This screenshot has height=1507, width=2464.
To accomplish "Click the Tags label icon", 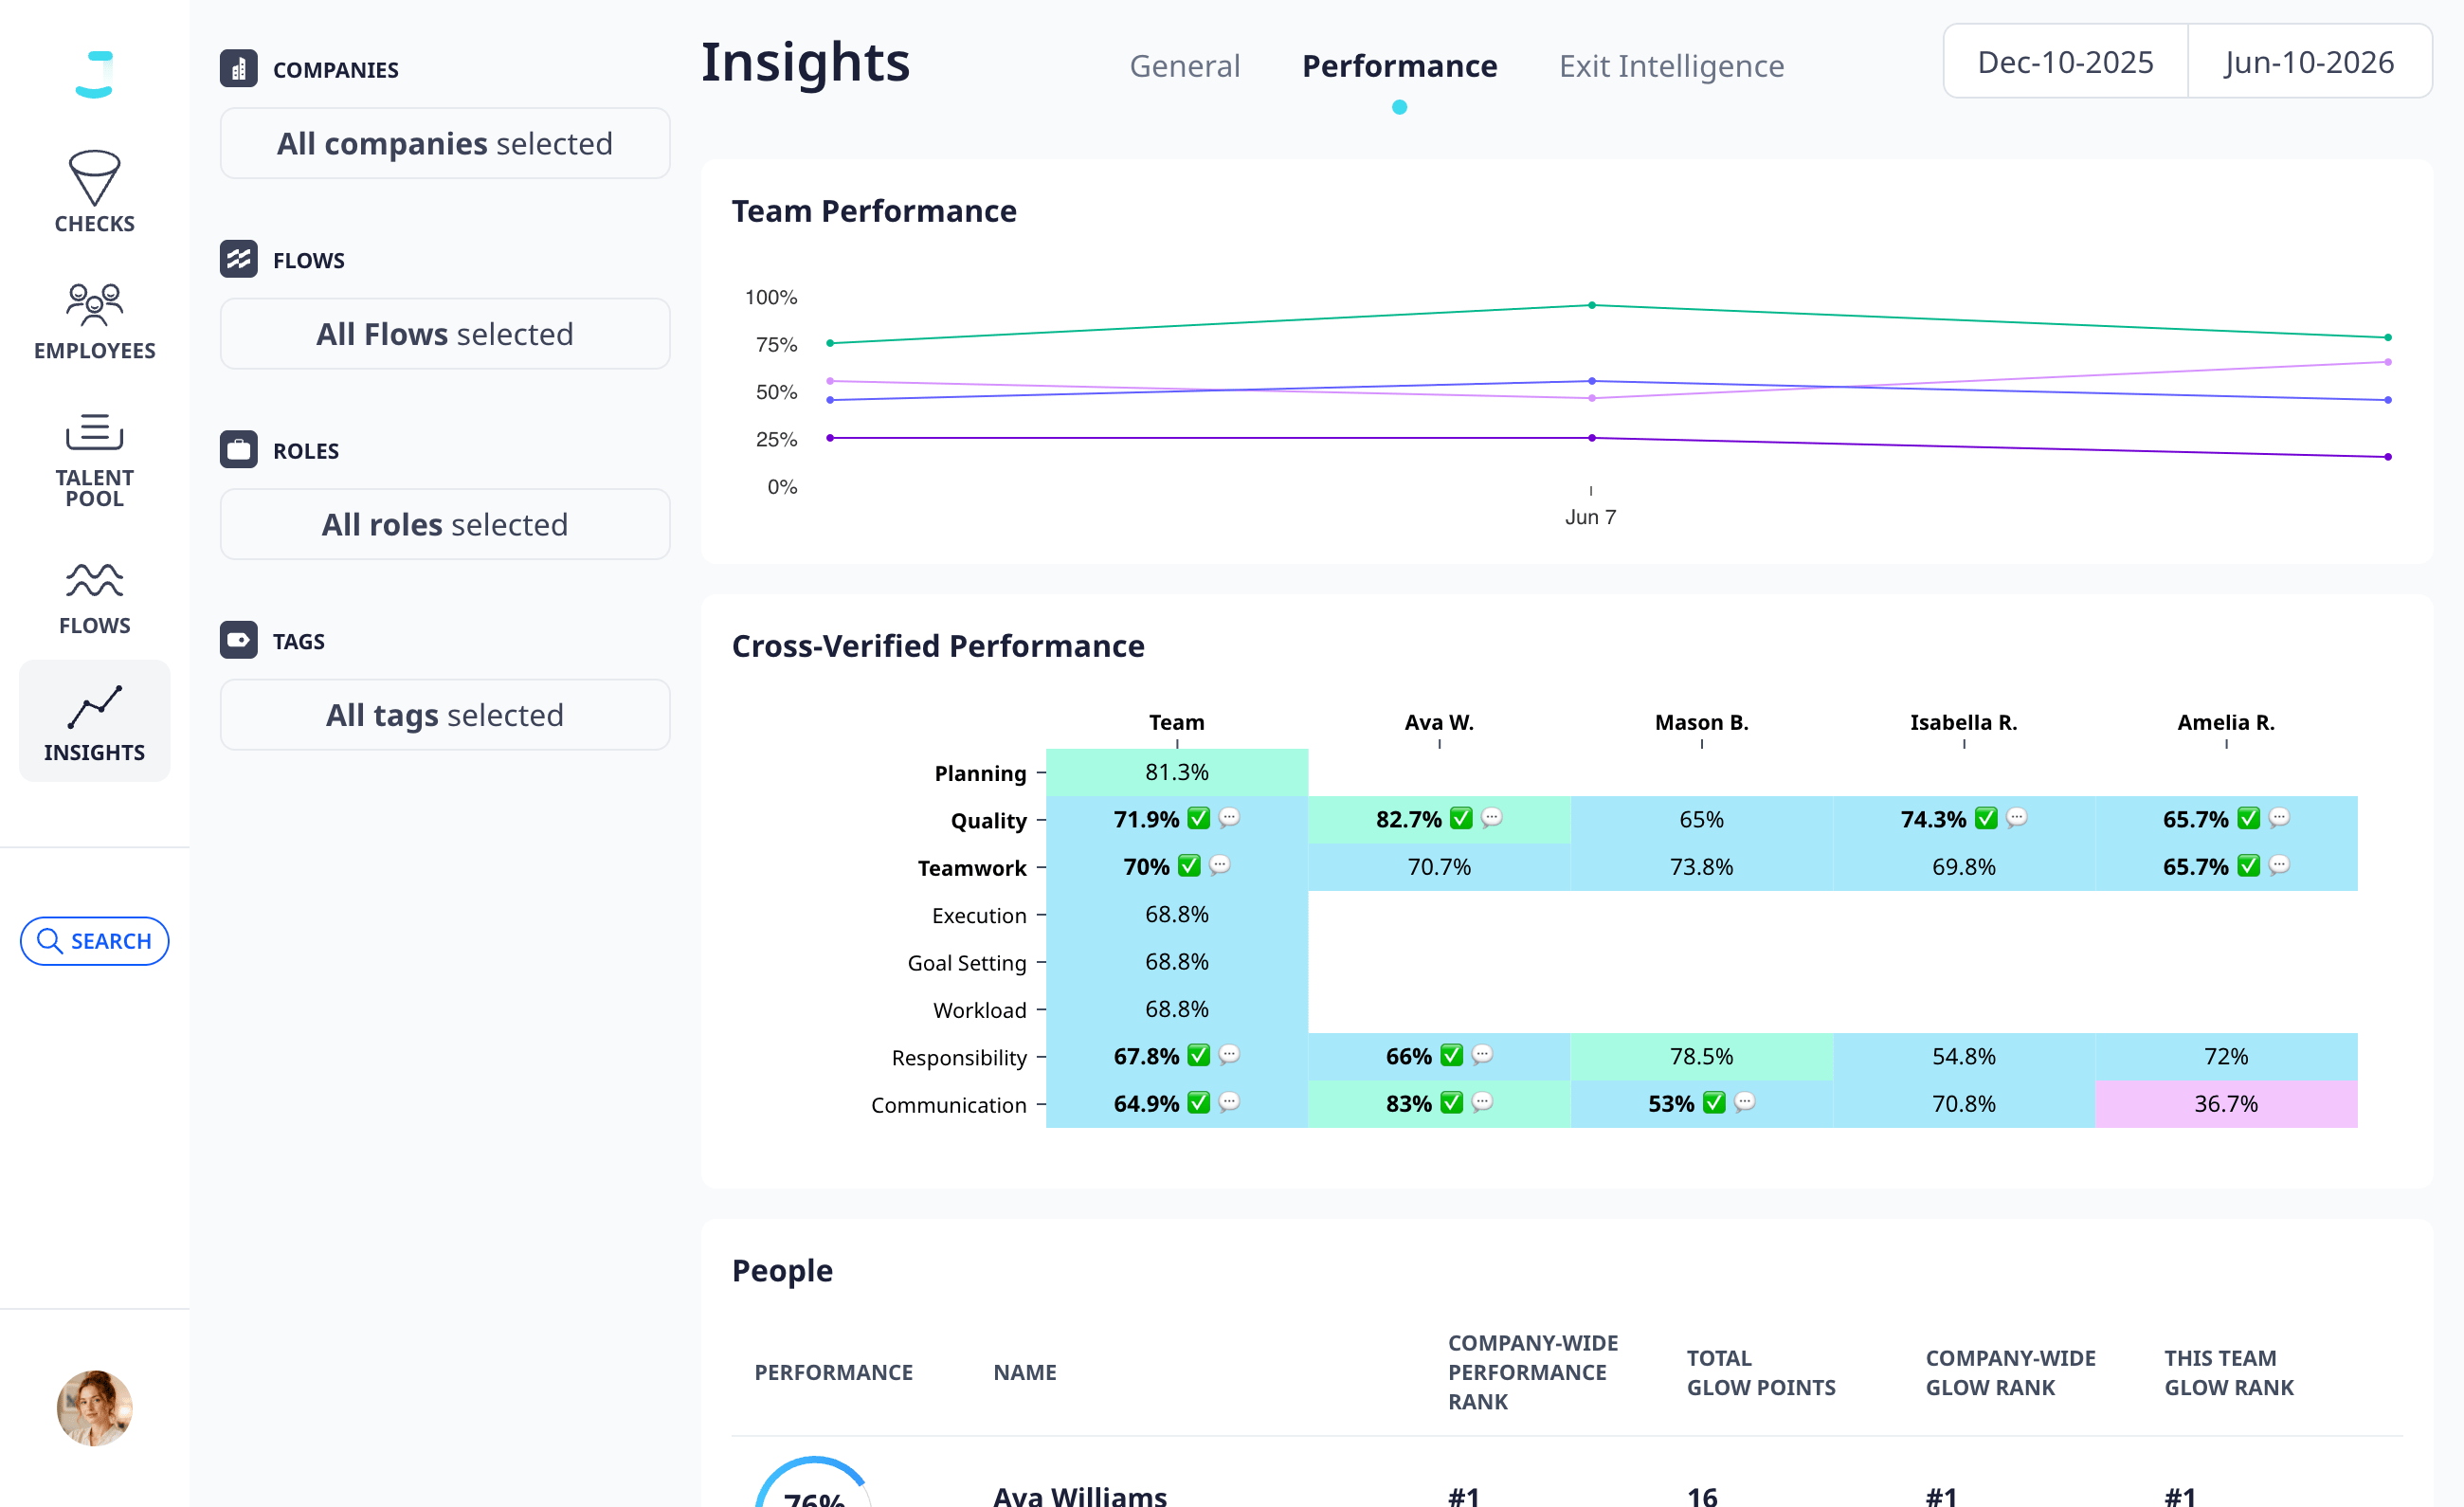I will pyautogui.click(x=239, y=641).
